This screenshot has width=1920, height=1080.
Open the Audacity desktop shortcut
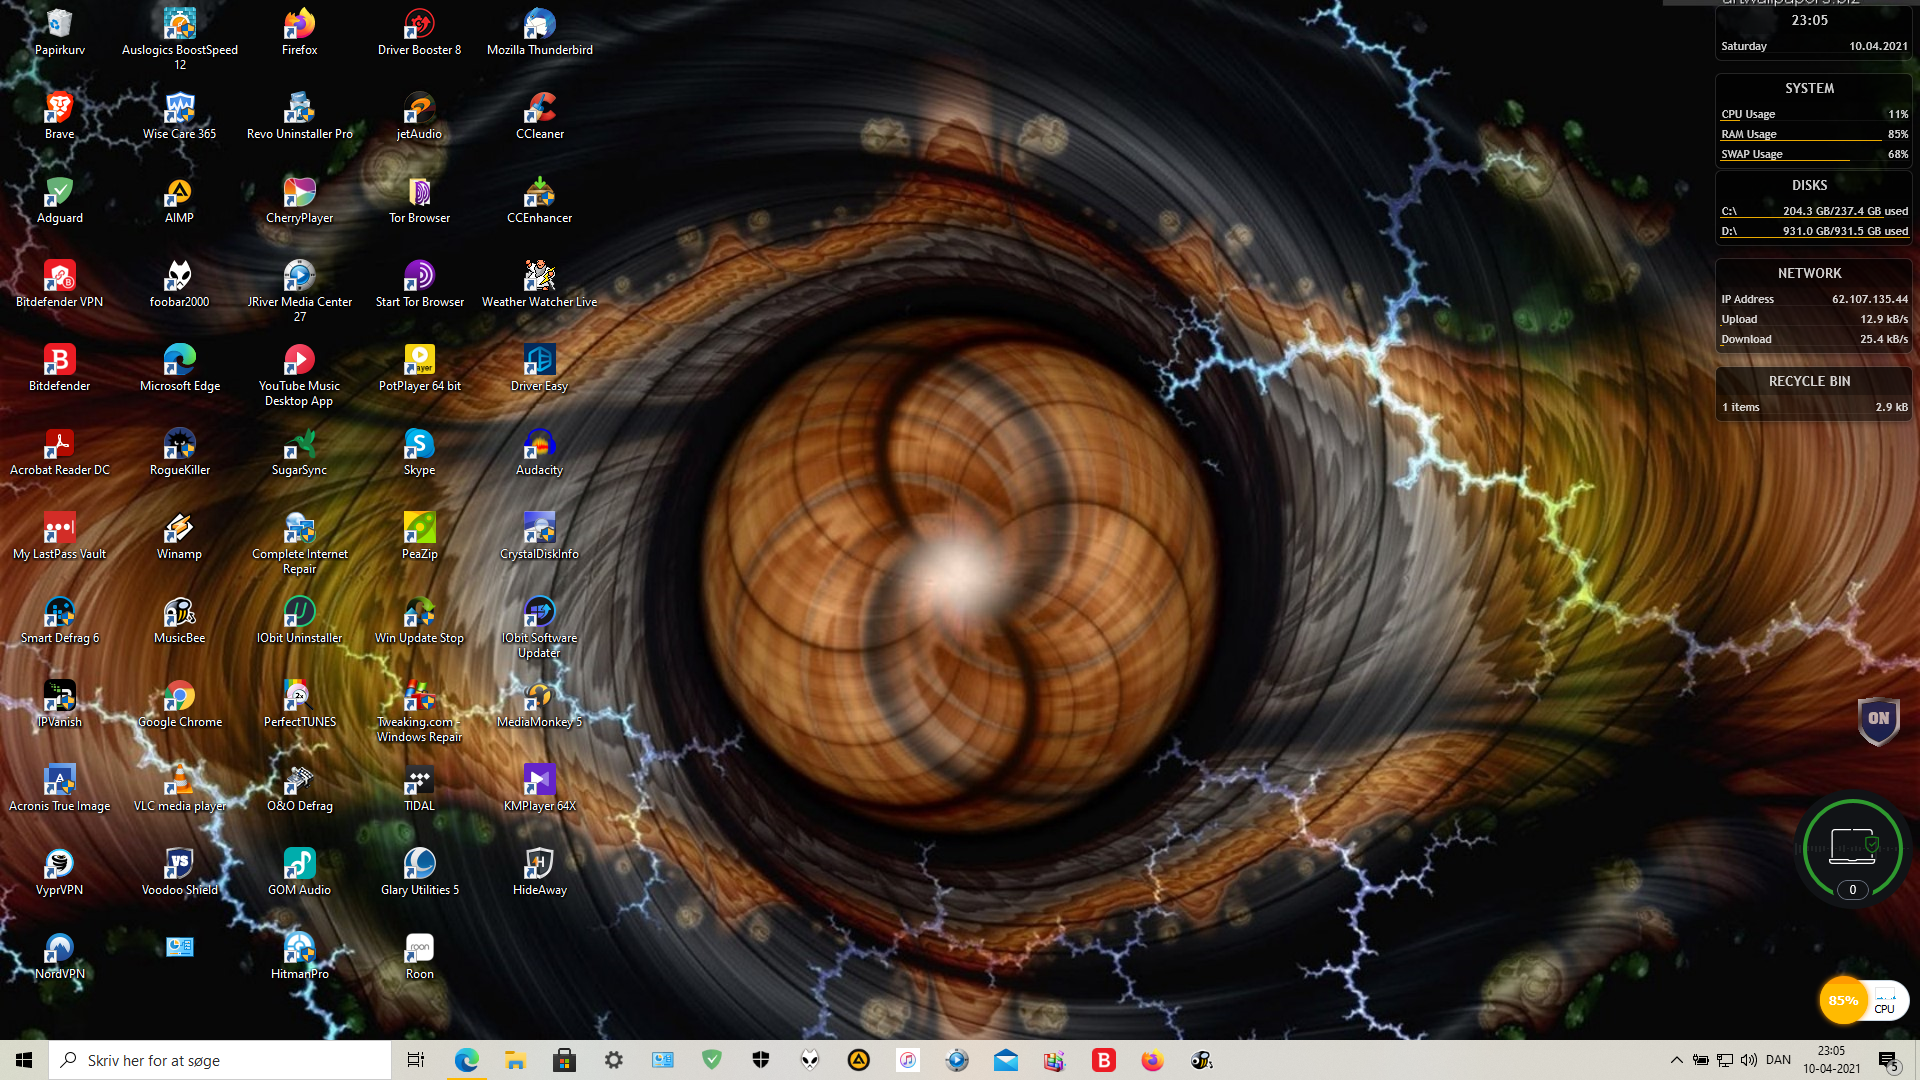pos(539,445)
